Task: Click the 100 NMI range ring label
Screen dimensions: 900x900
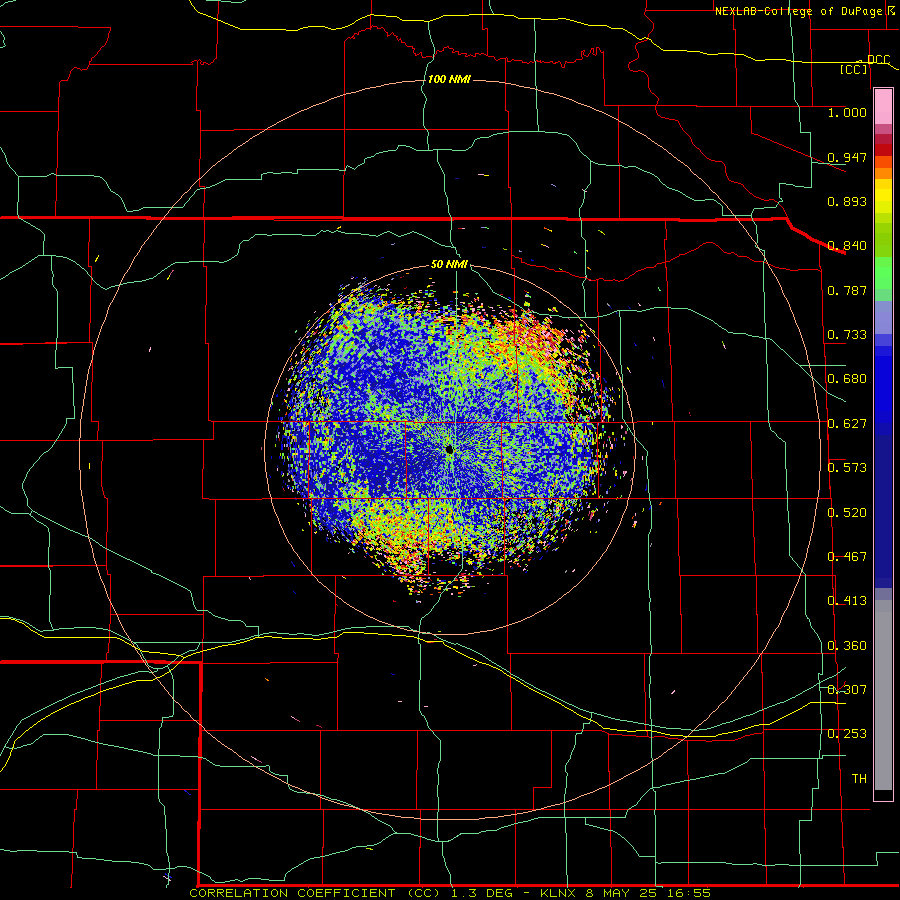Action: (x=449, y=79)
